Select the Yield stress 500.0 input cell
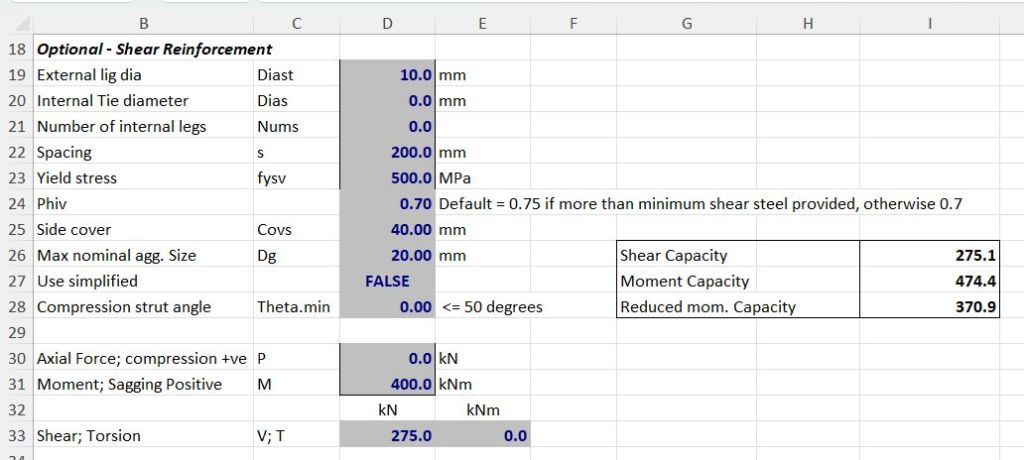The width and height of the screenshot is (1024, 460). tap(387, 178)
